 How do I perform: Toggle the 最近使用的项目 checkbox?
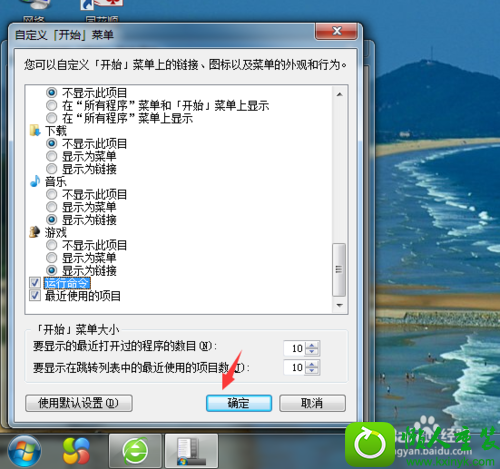35,295
